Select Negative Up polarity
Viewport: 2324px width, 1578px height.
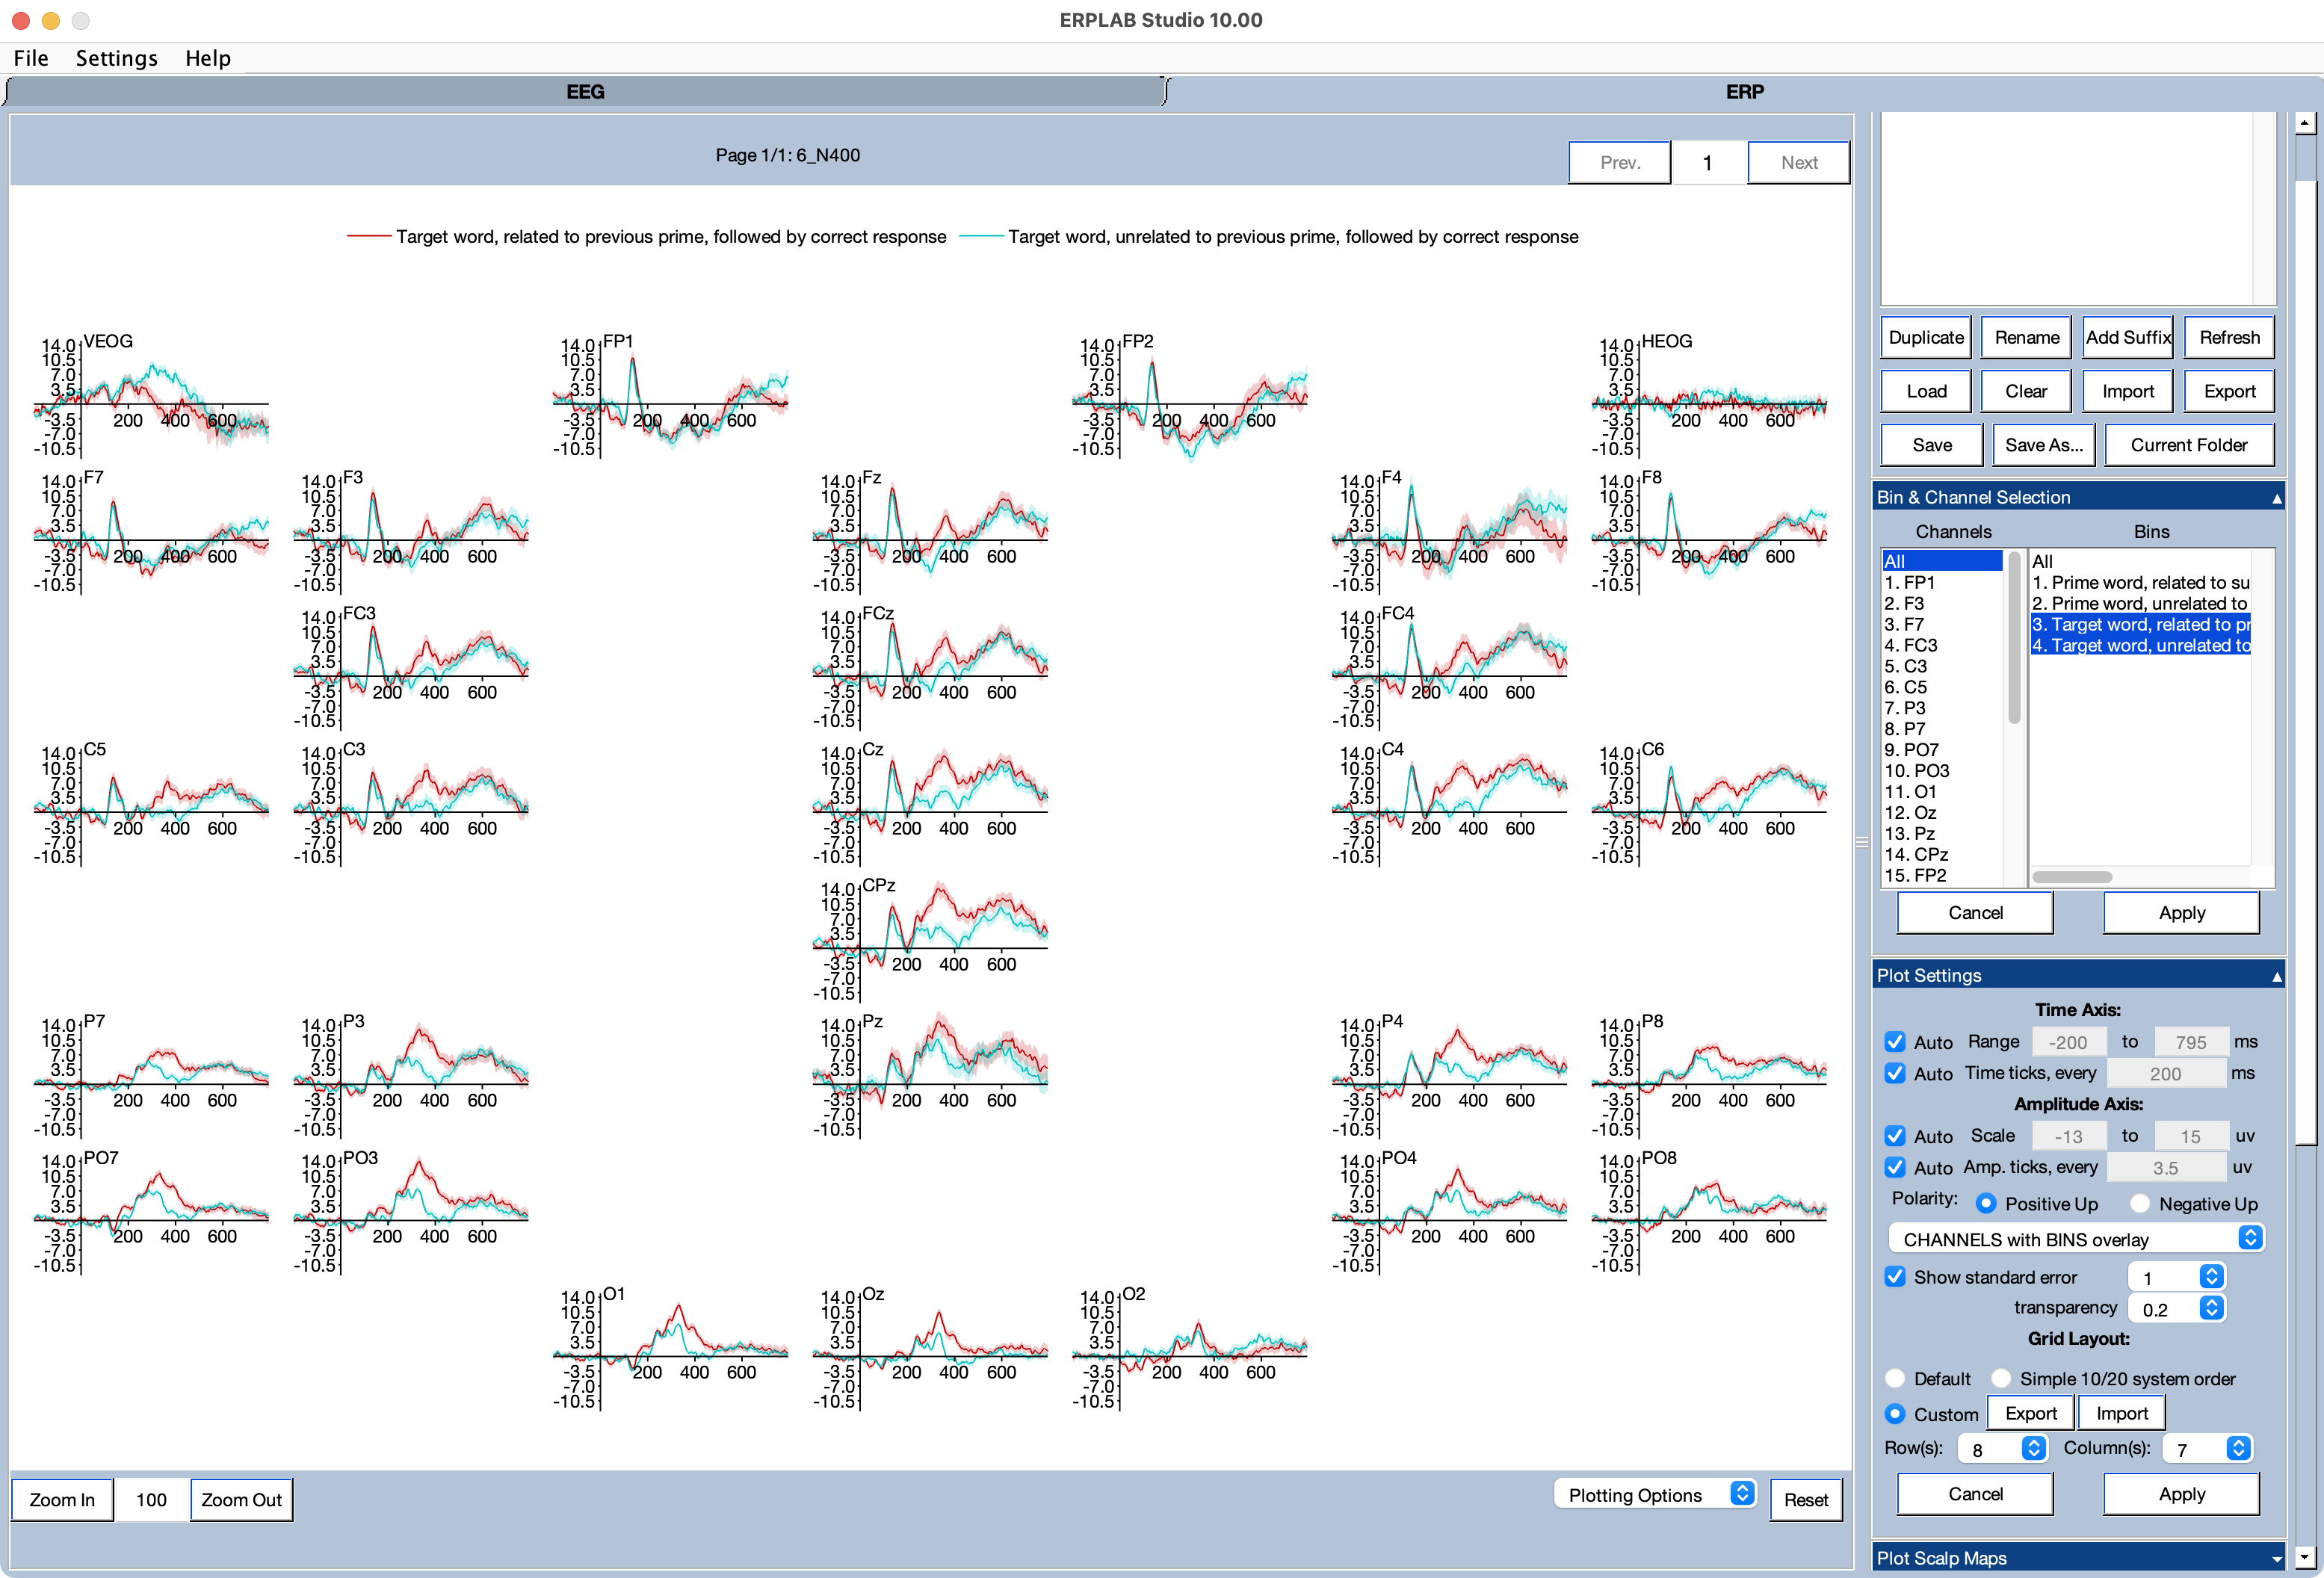point(2140,1203)
